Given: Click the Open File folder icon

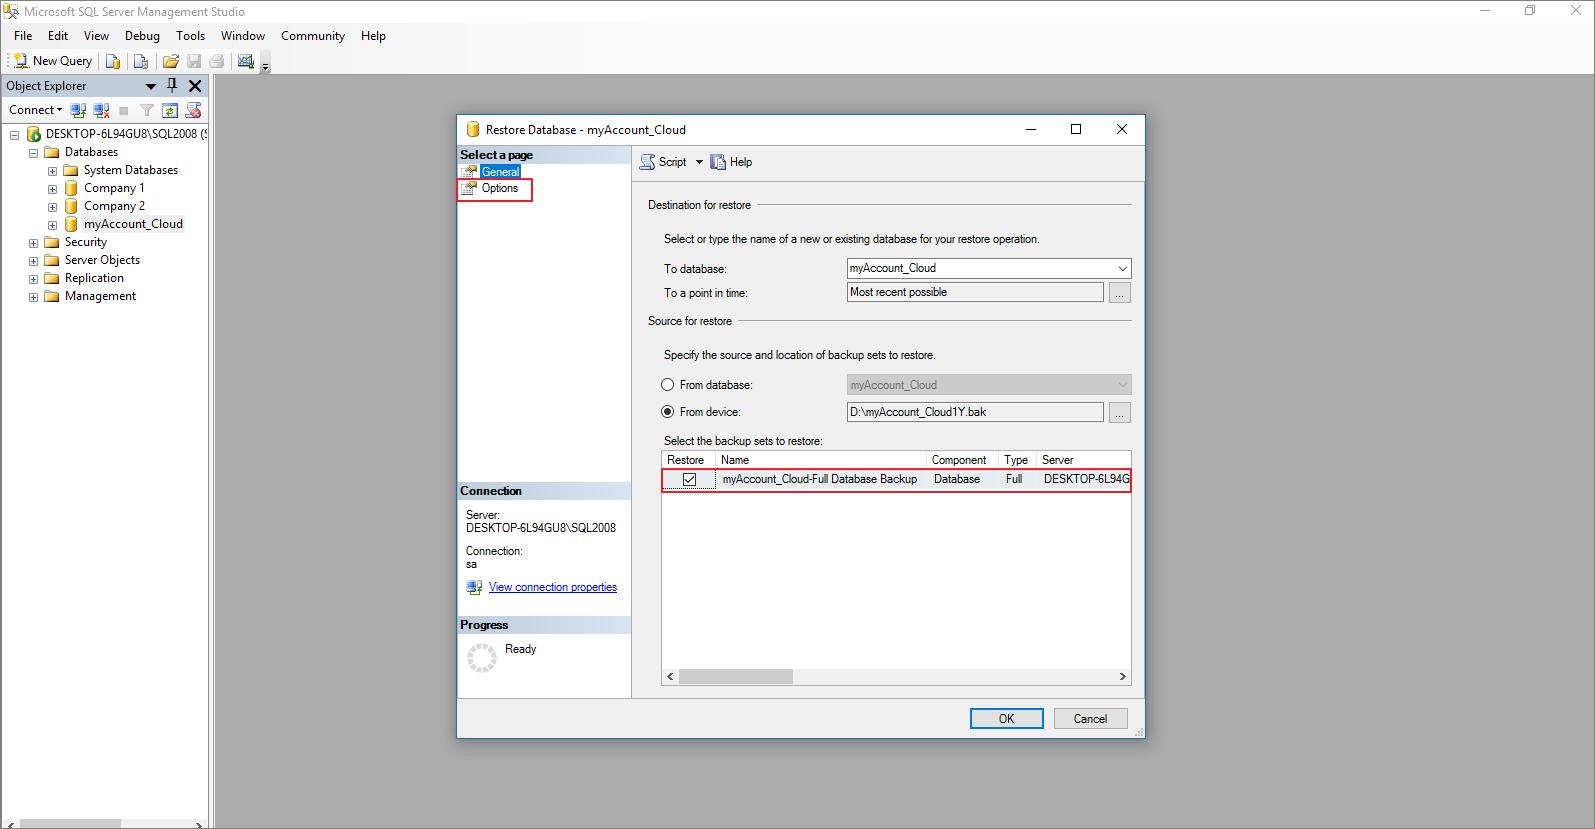Looking at the screenshot, I should click(171, 61).
